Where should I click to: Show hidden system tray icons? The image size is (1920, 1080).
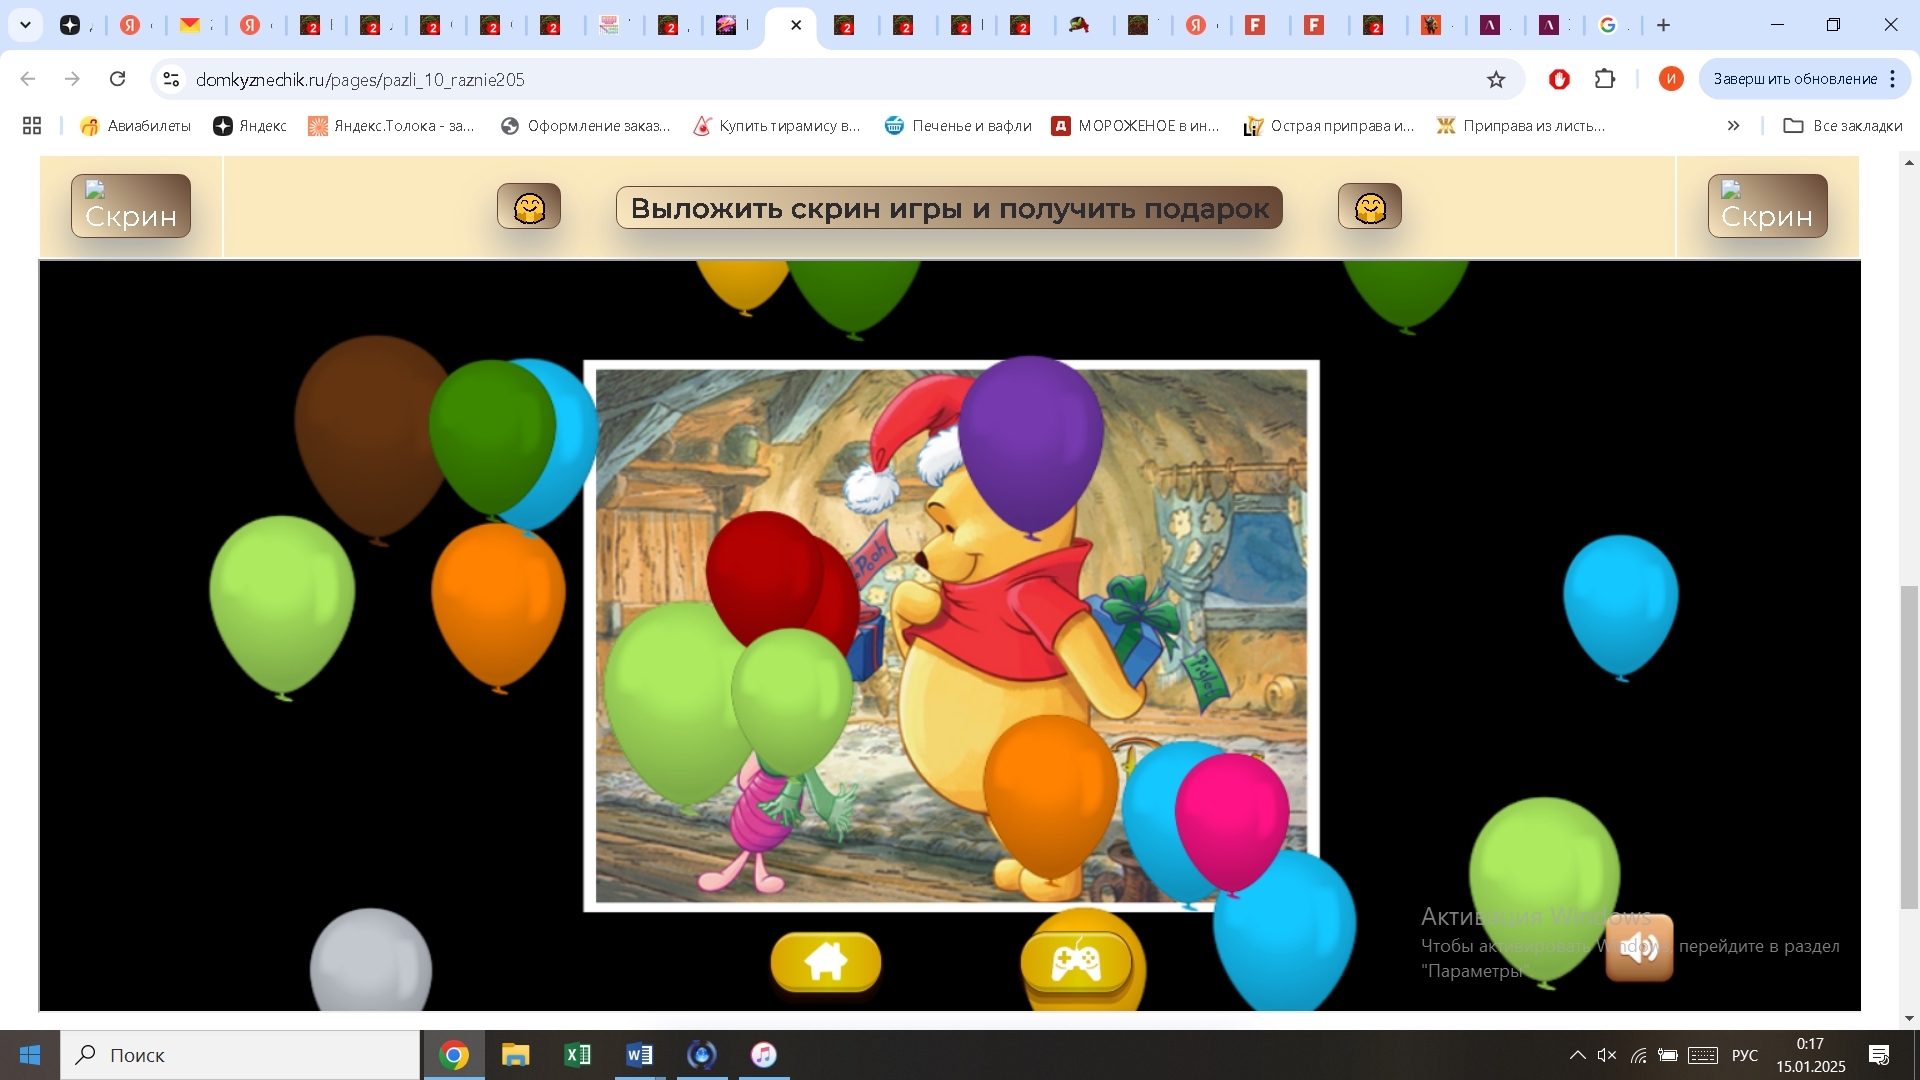coord(1577,1055)
